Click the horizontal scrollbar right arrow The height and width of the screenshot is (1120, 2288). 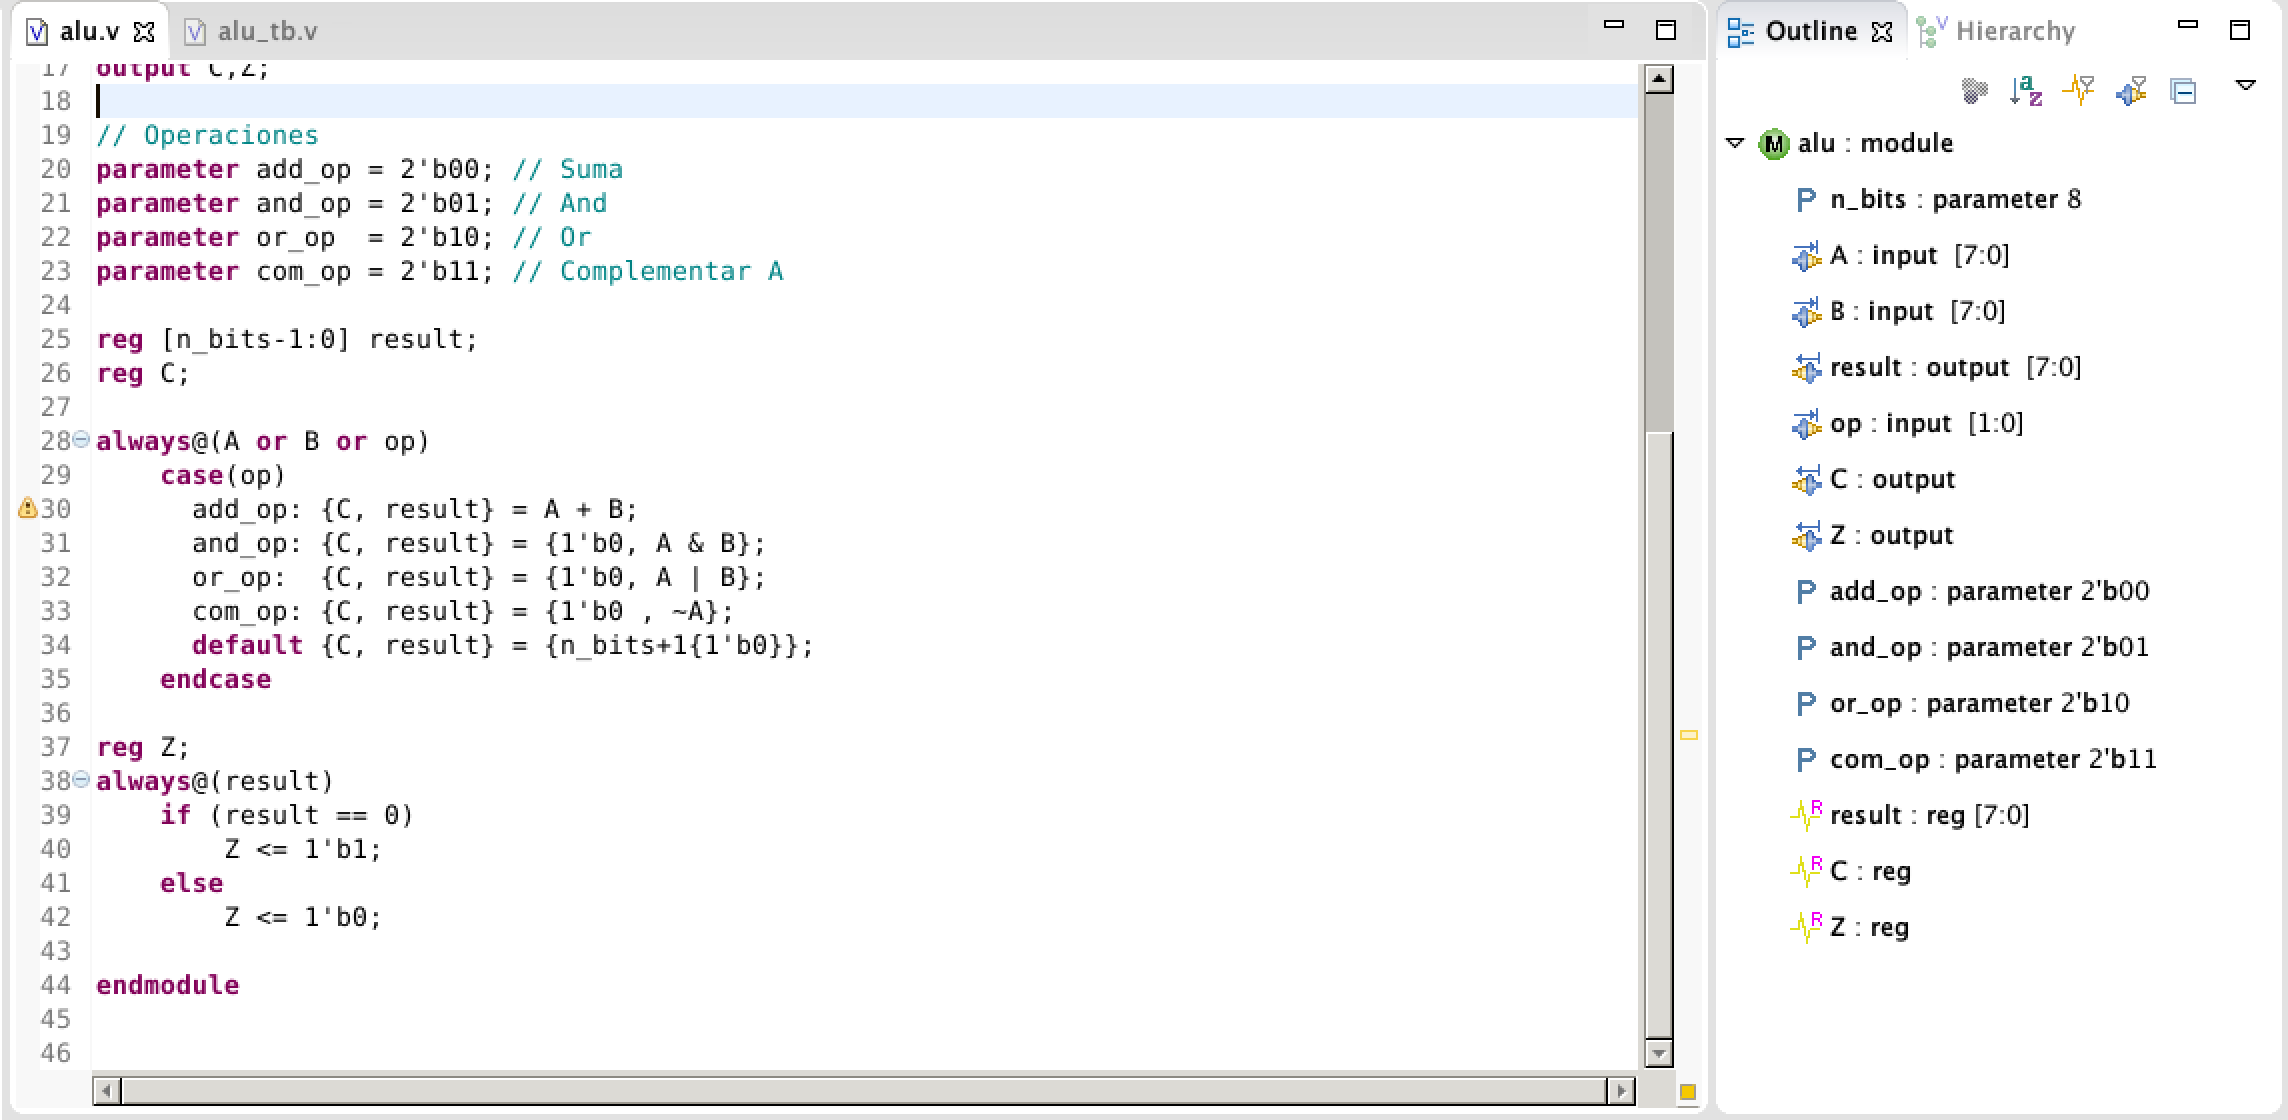pyautogui.click(x=1622, y=1090)
